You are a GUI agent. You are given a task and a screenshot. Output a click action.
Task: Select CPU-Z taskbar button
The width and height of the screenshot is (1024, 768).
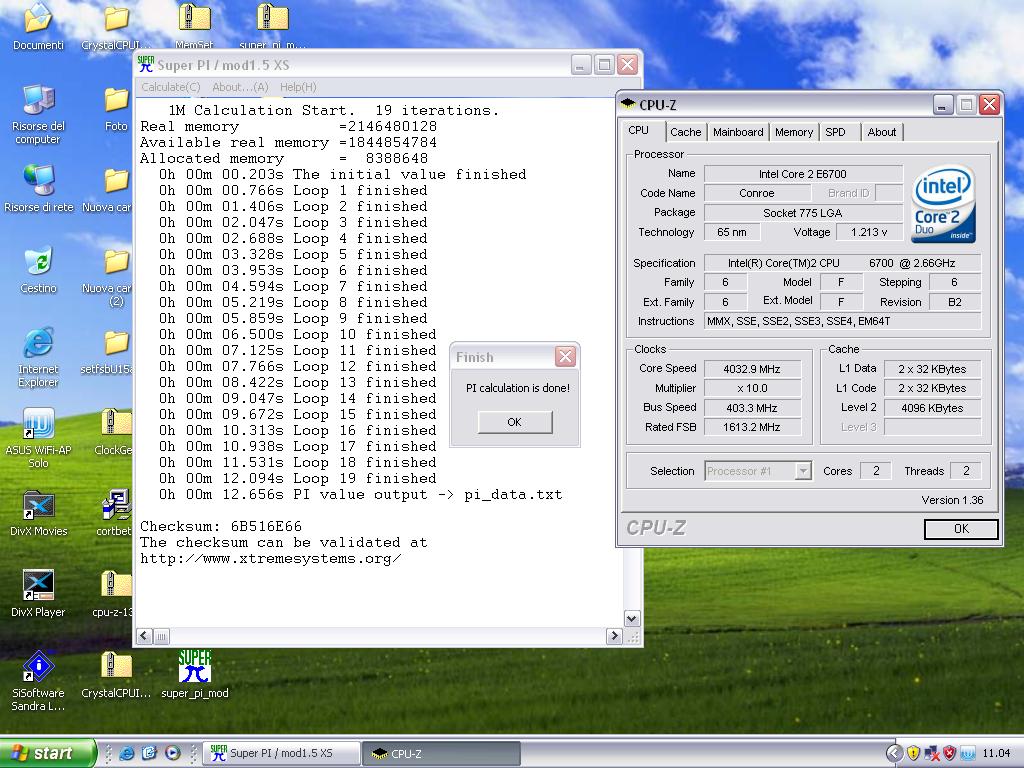coord(441,753)
